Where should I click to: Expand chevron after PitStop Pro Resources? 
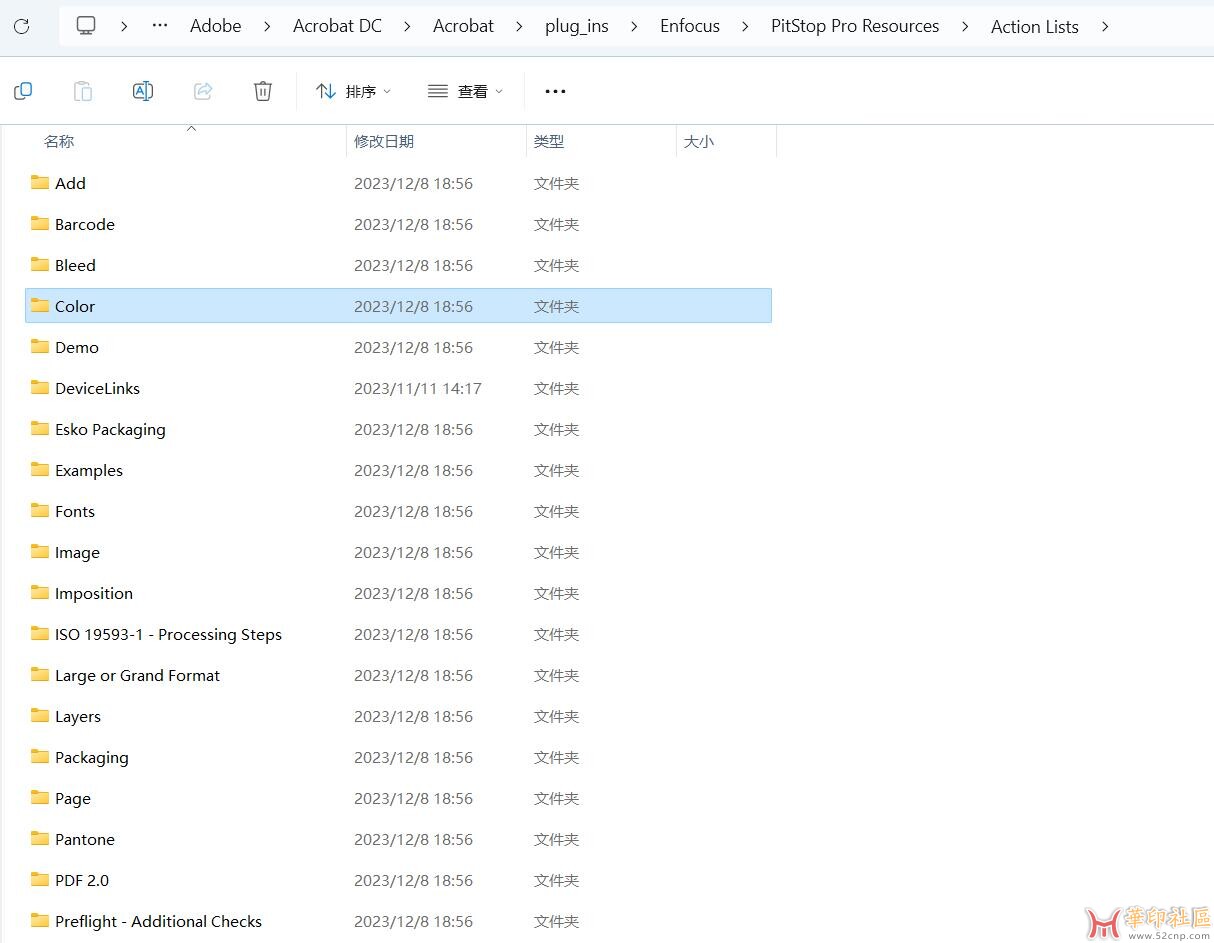[x=965, y=26]
